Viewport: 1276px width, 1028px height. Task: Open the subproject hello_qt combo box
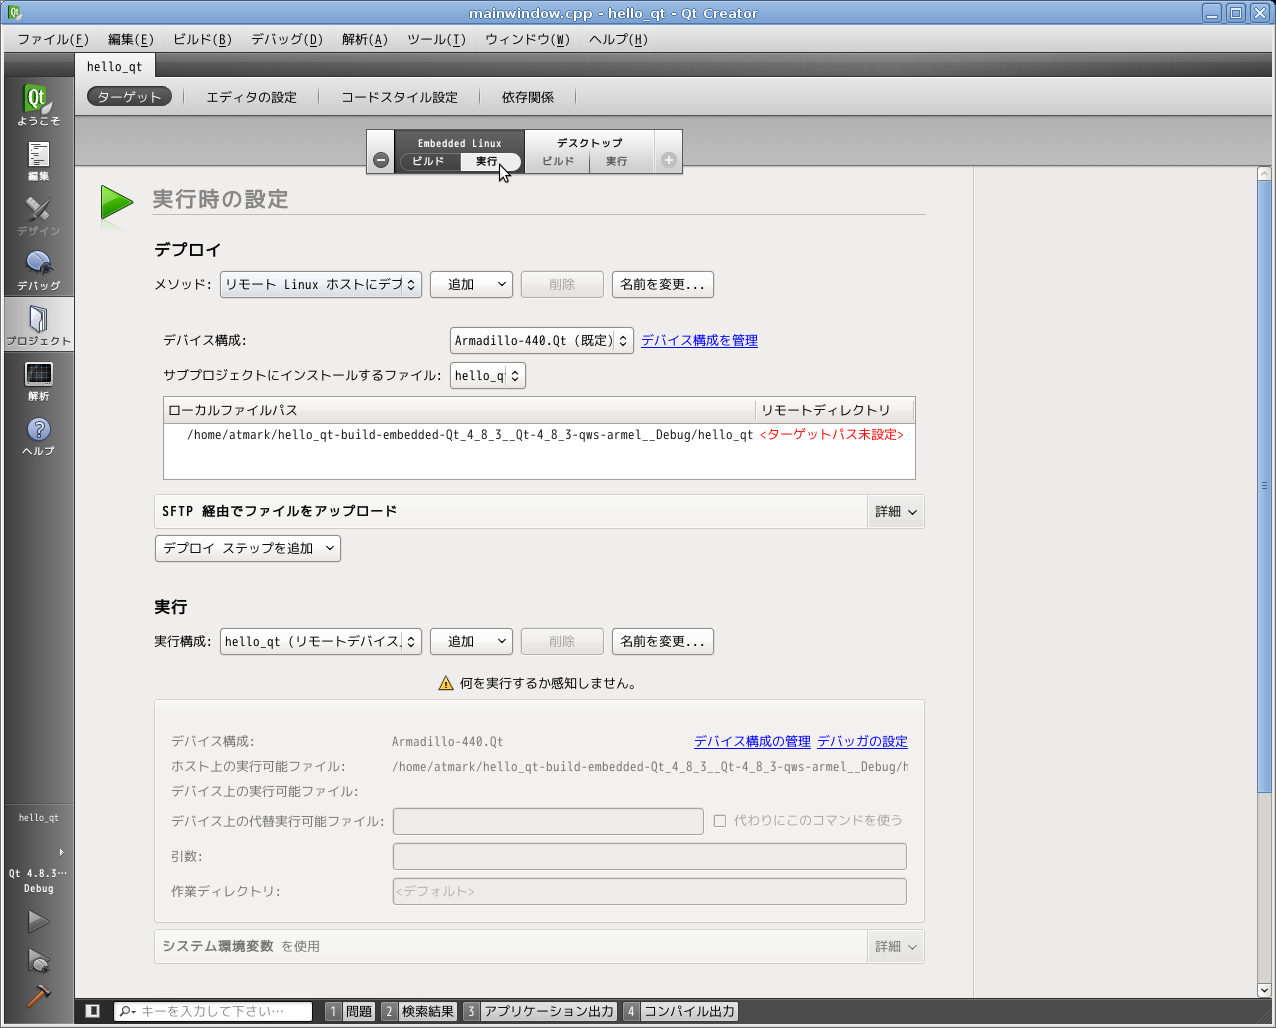(x=488, y=375)
